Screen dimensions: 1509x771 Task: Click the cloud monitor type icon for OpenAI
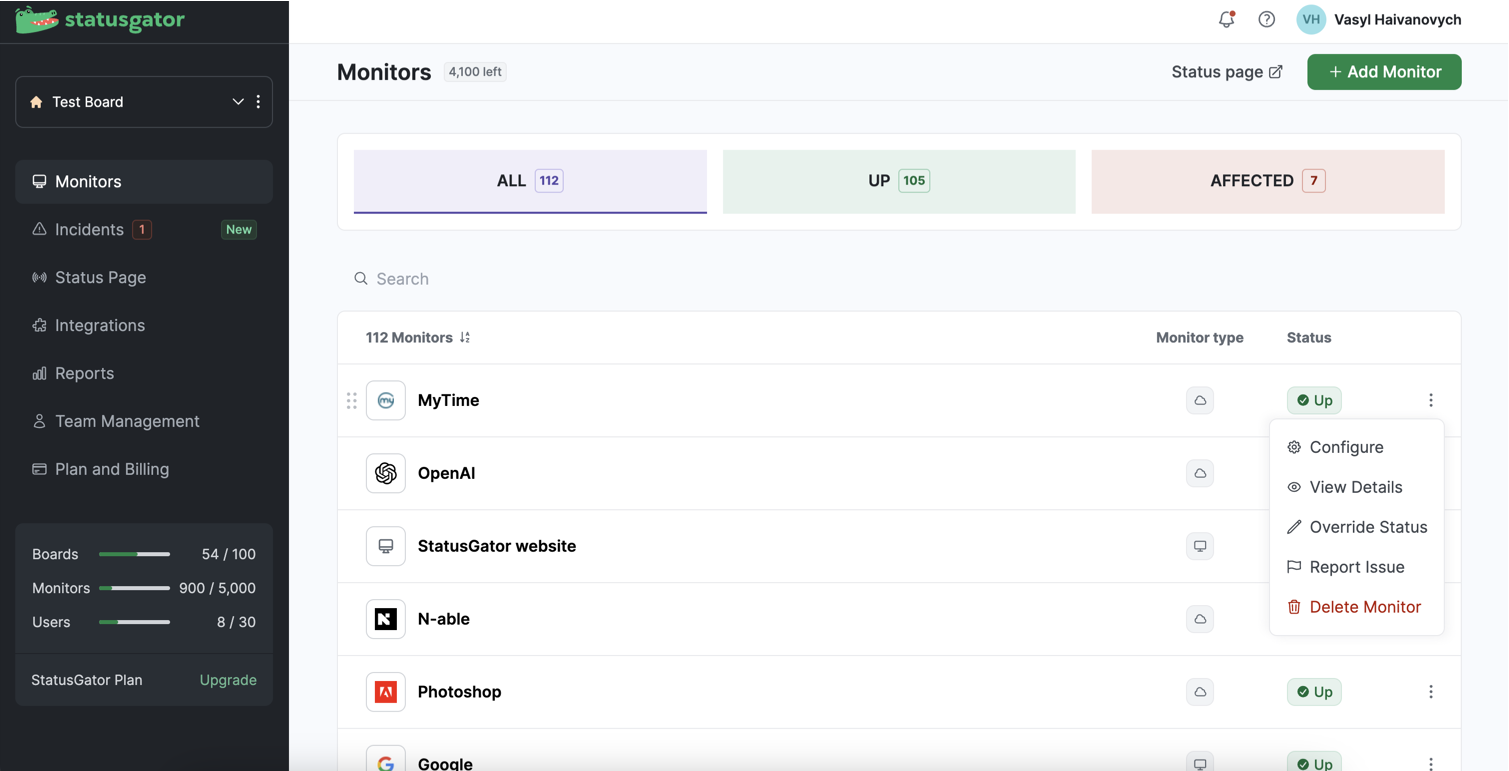click(1200, 473)
